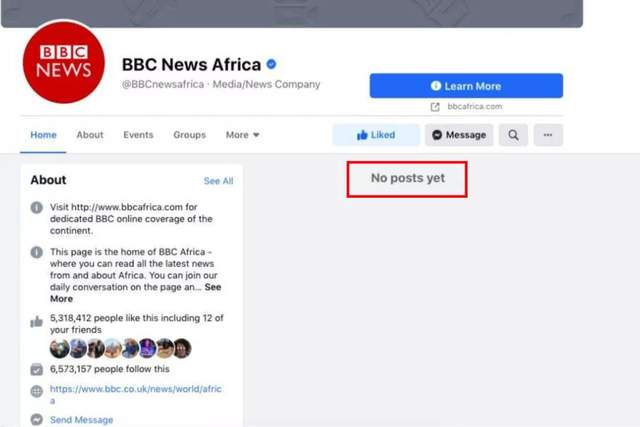The width and height of the screenshot is (640, 427).
Task: Click the BBC News profile picture
Action: pos(63,61)
